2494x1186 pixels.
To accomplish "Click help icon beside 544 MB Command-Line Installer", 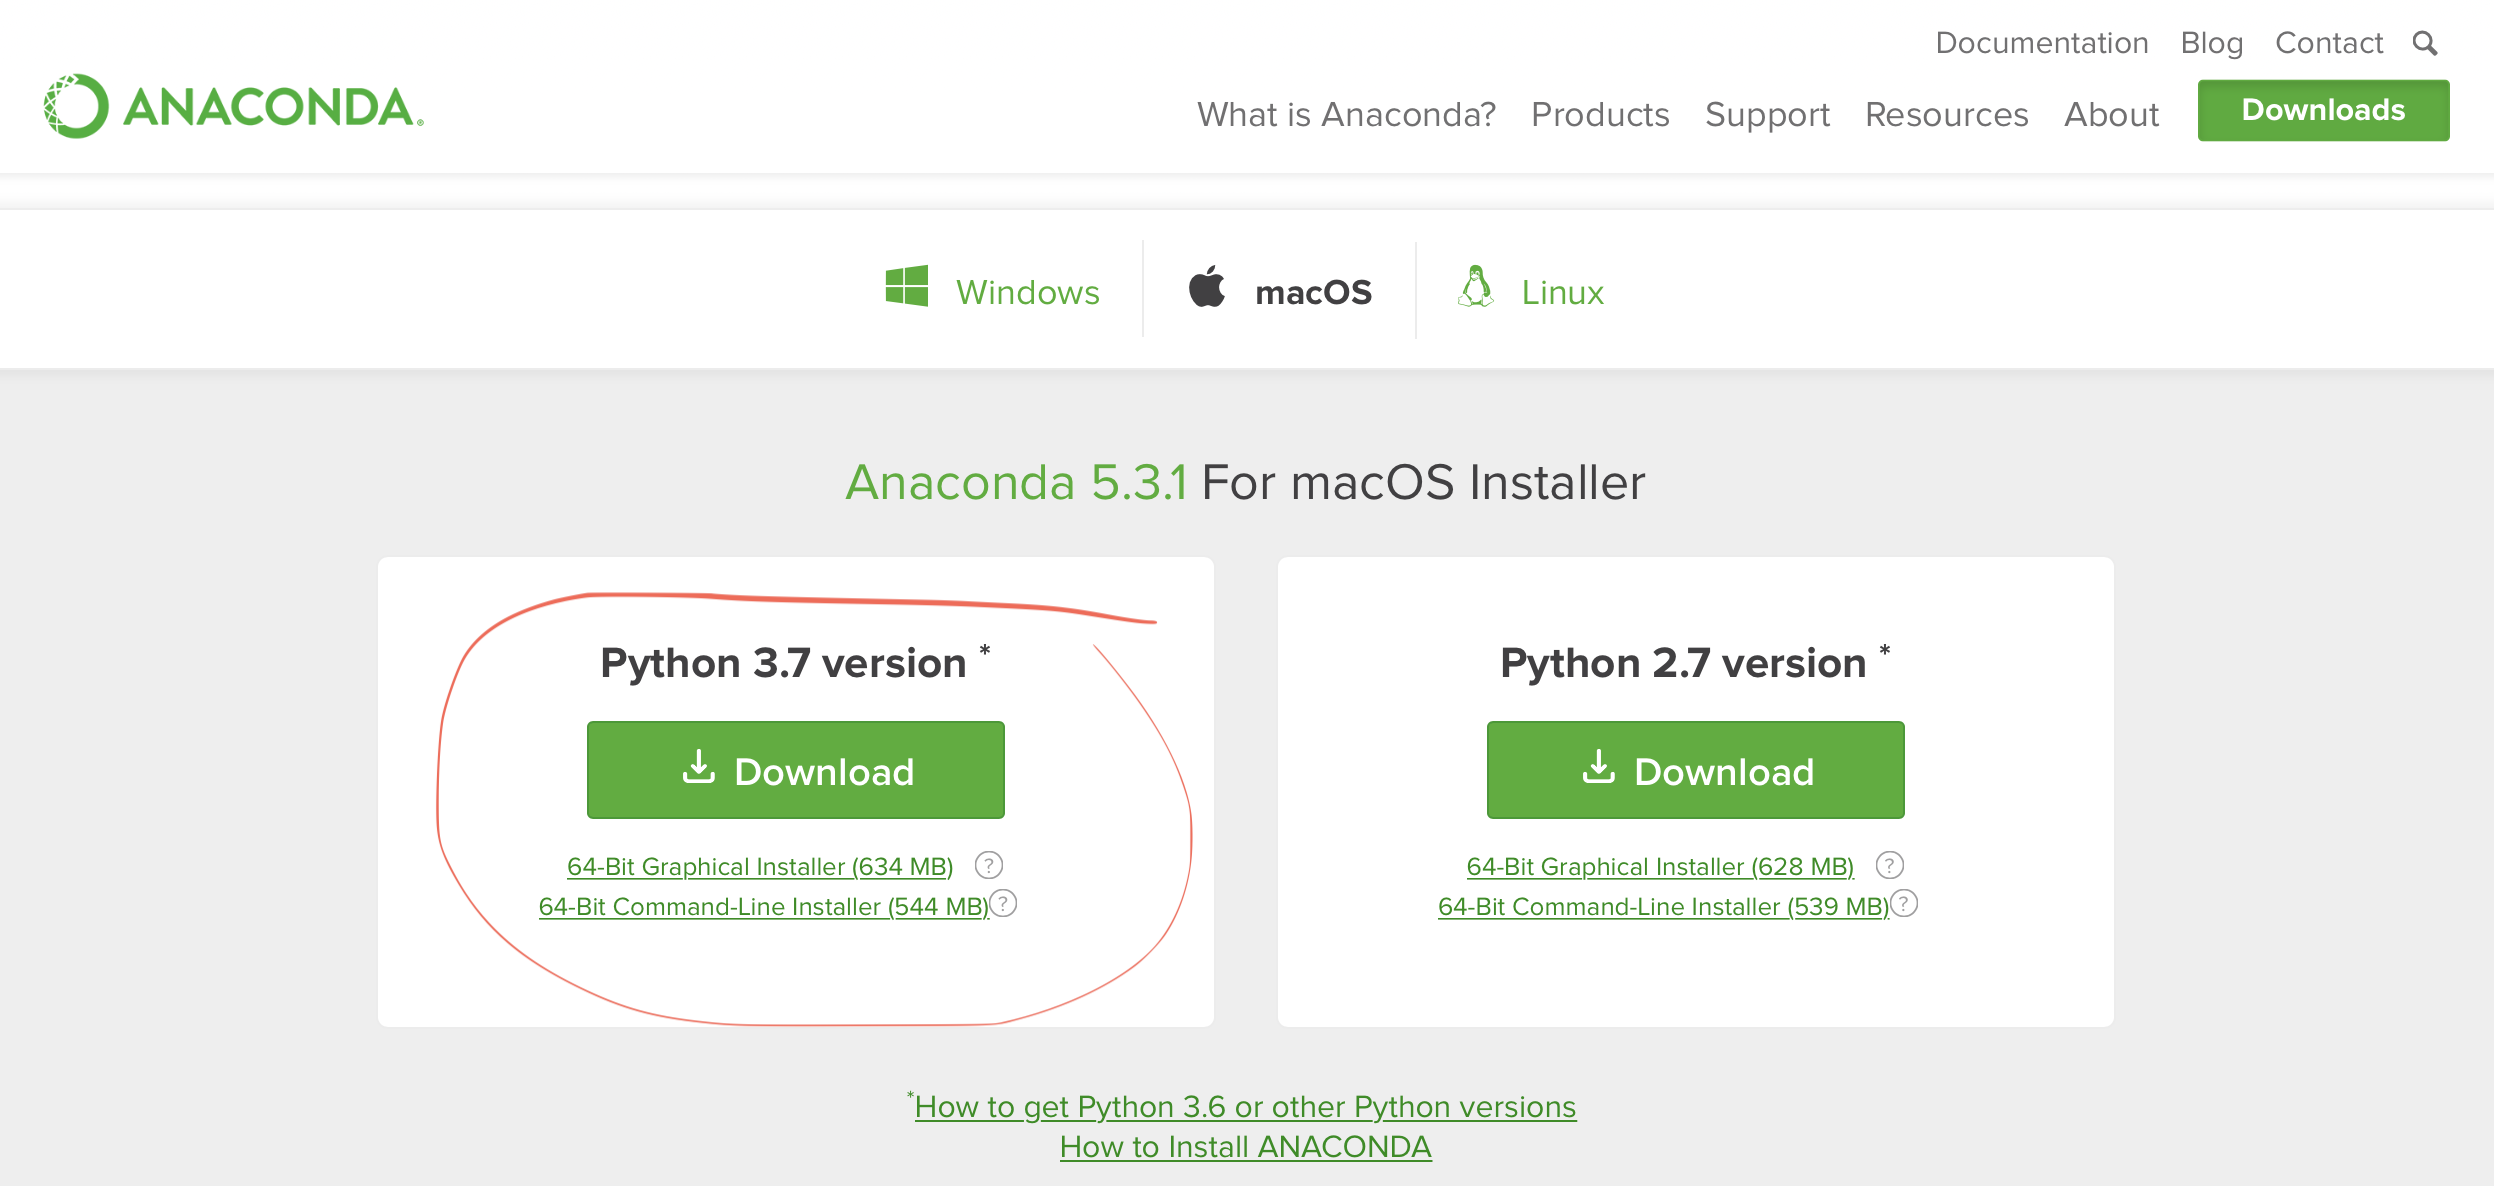I will [1003, 904].
